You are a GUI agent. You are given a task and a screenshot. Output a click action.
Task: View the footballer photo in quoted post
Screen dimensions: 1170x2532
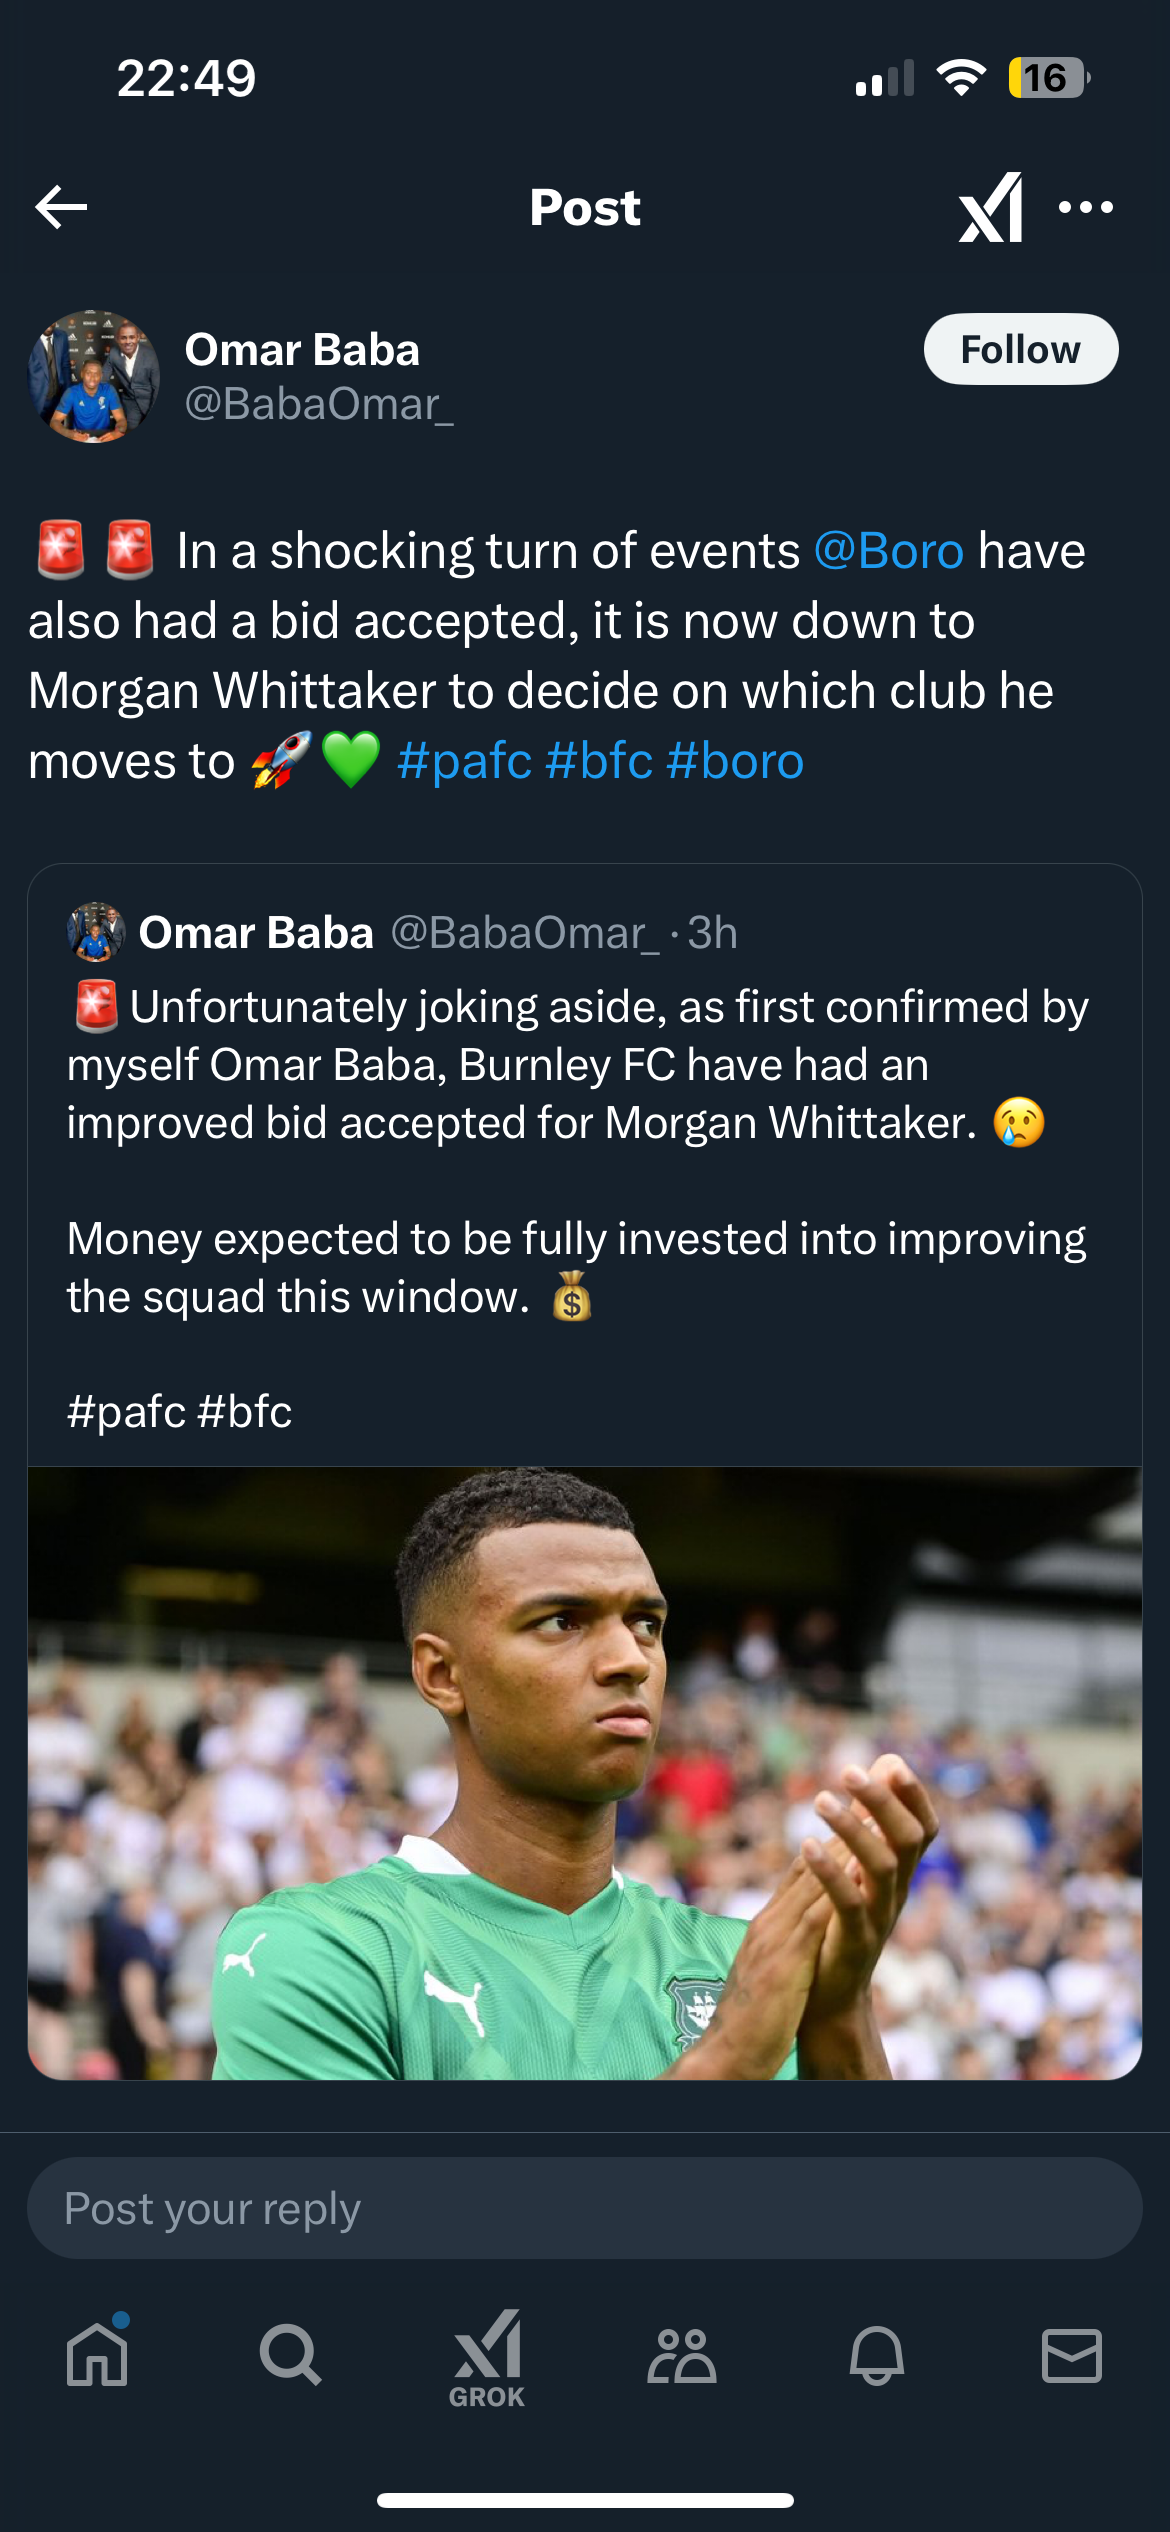click(x=584, y=1772)
